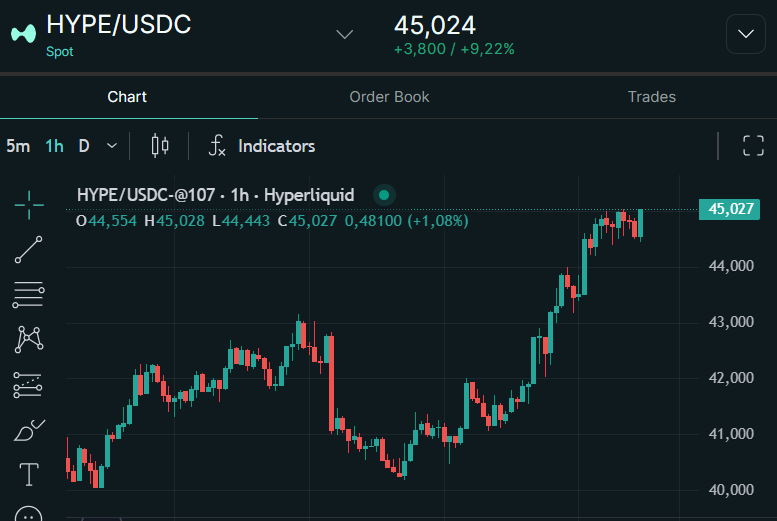Image resolution: width=777 pixels, height=521 pixels.
Task: Click the HYPE token logo
Action: tap(23, 34)
